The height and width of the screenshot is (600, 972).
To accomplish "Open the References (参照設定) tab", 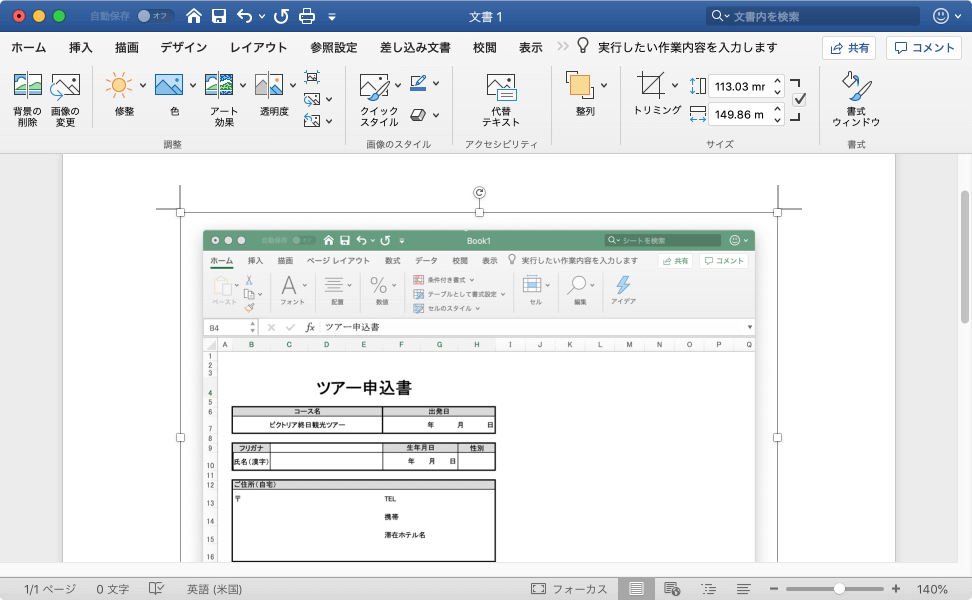I will [x=334, y=47].
